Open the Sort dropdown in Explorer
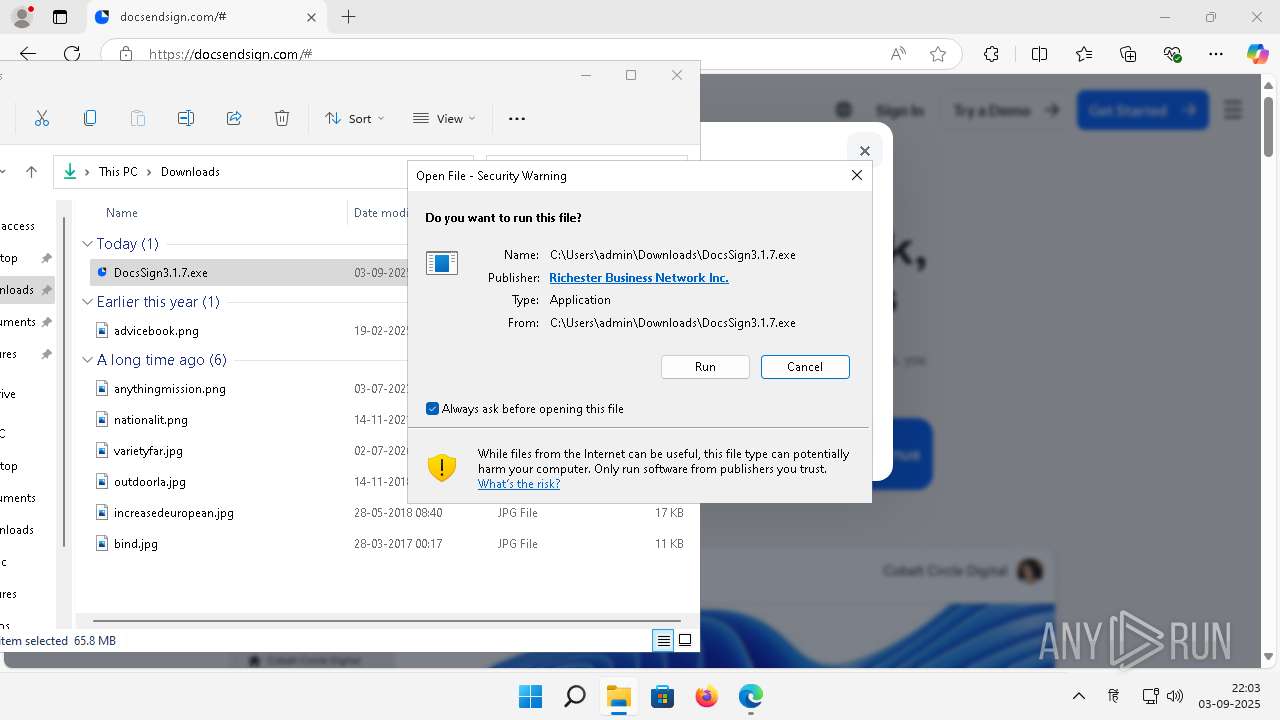The width and height of the screenshot is (1280, 720). tap(355, 118)
